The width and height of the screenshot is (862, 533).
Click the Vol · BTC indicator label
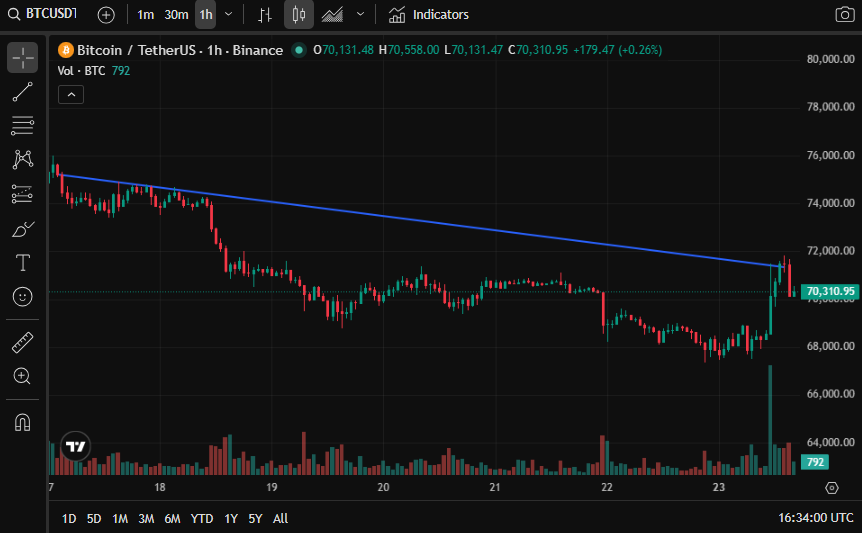[81, 71]
